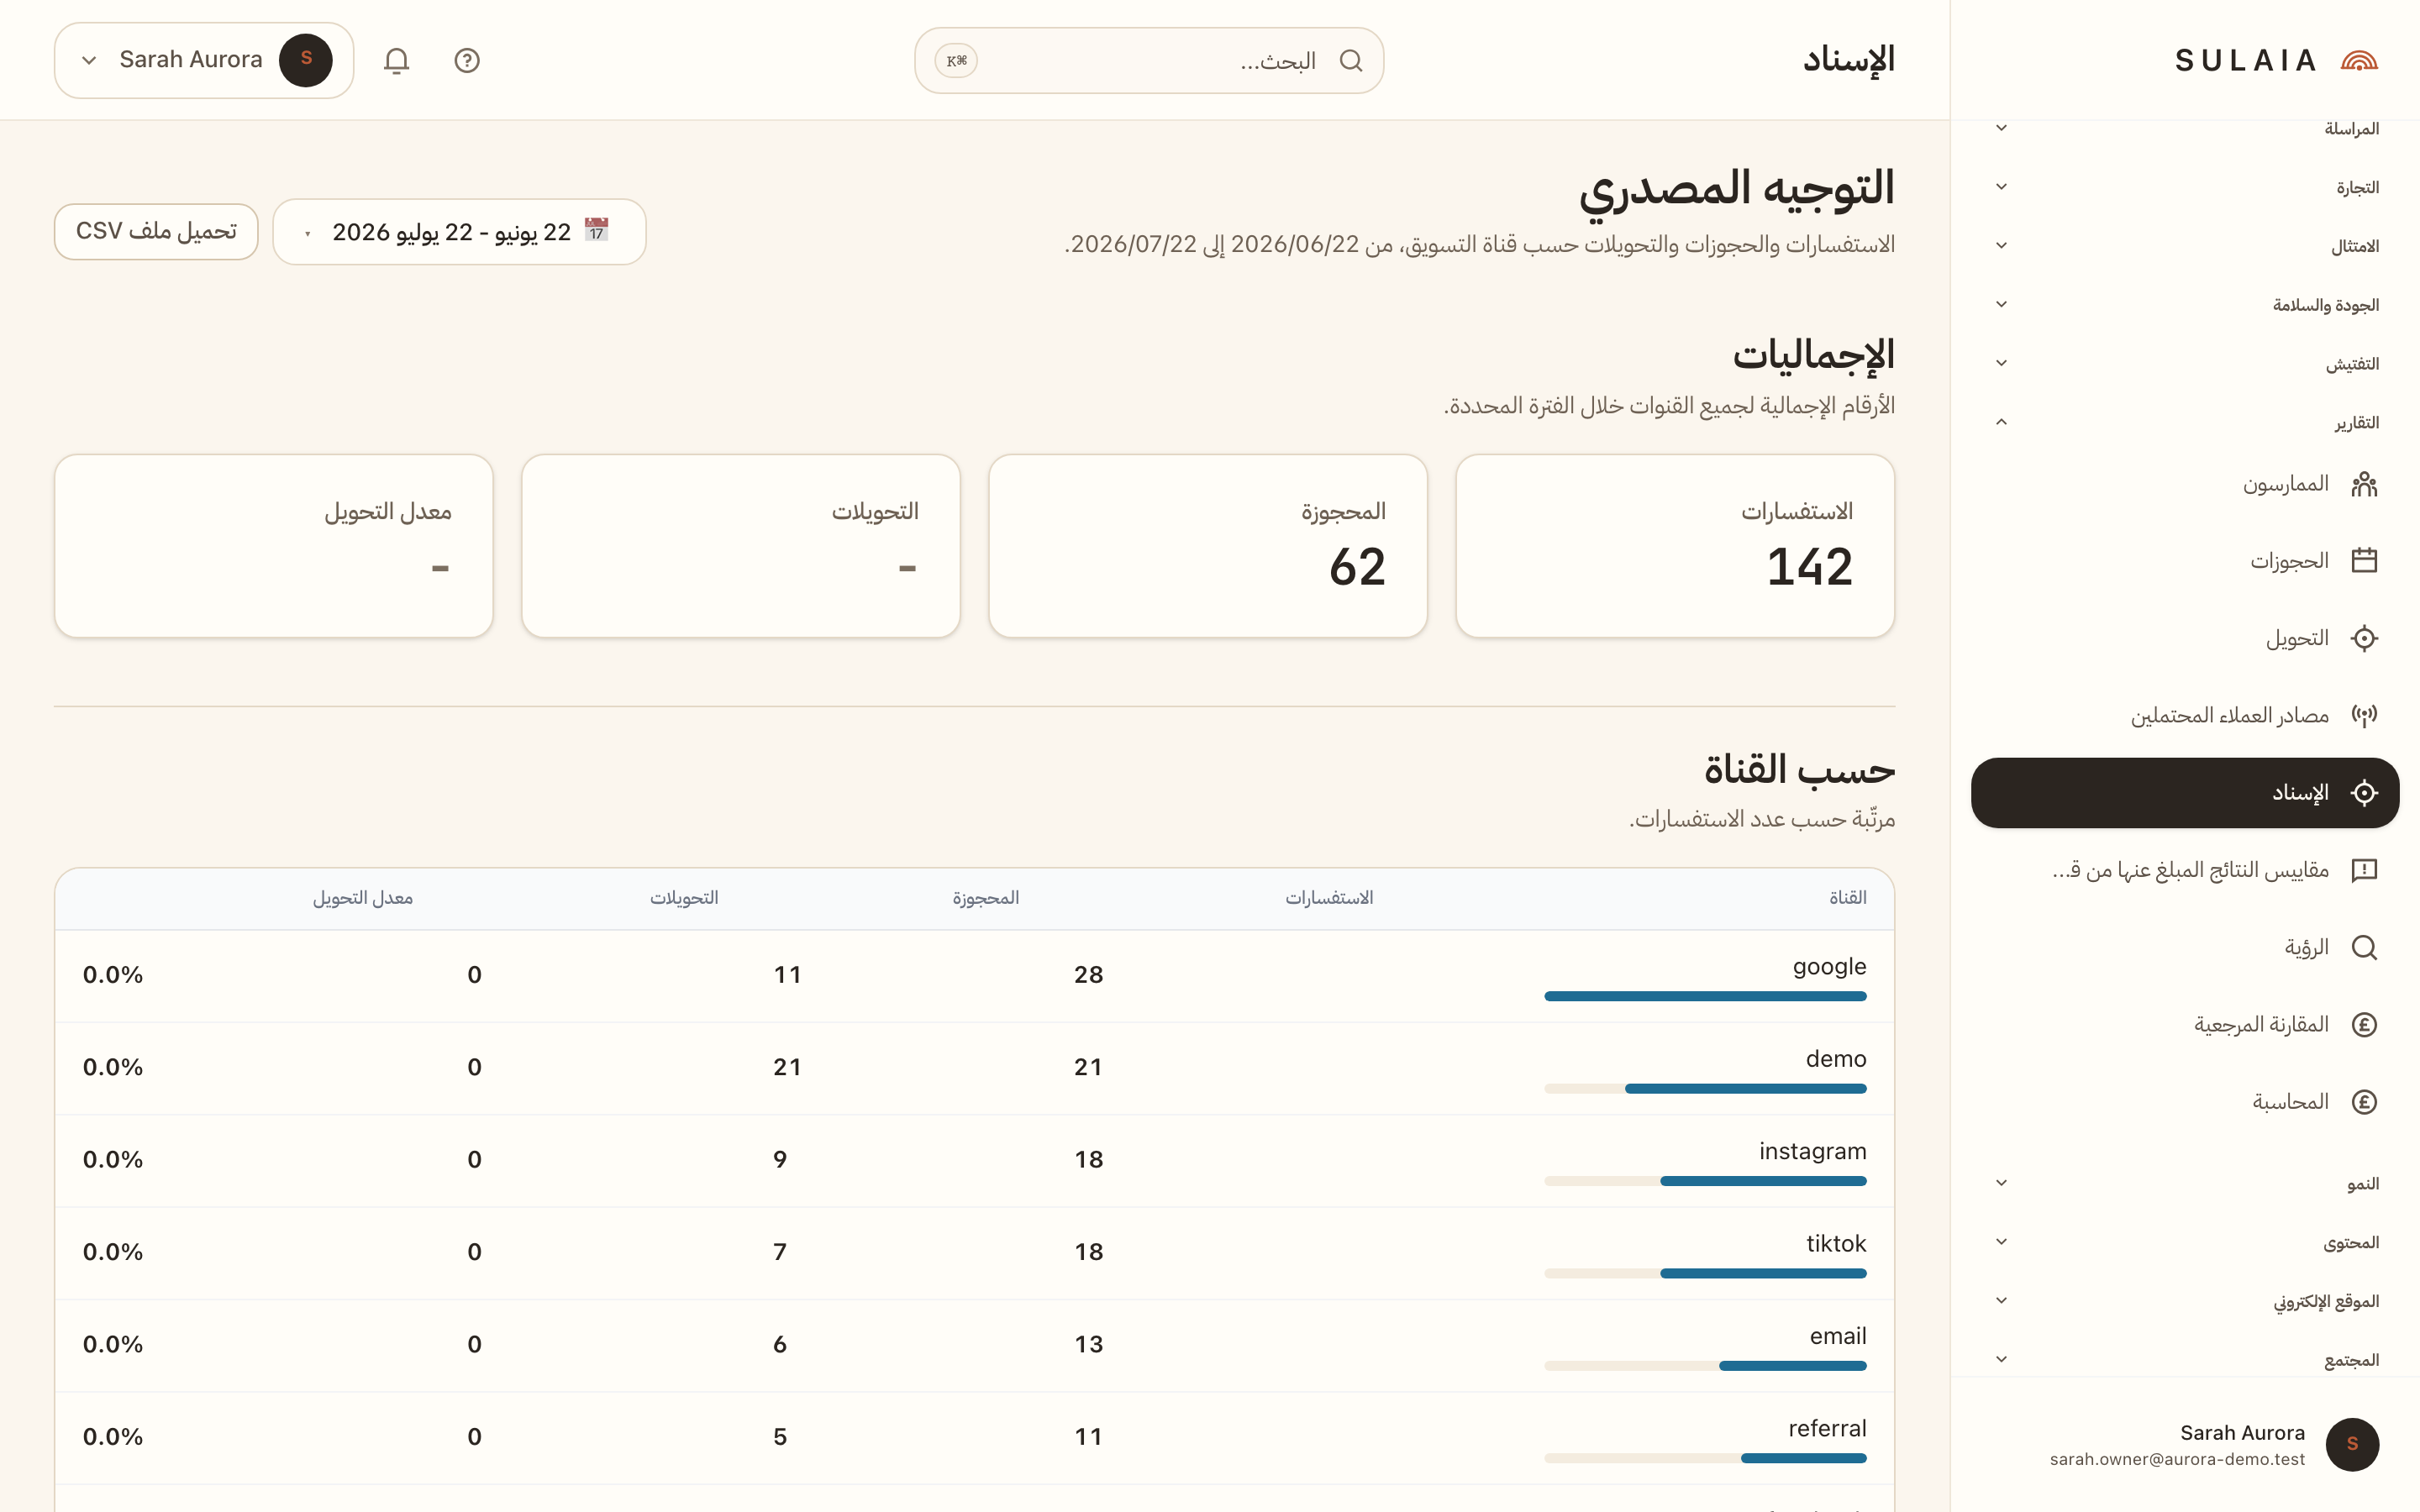Image resolution: width=2420 pixels, height=1512 pixels.
Task: Click the demo row booked value 21
Action: (787, 1067)
